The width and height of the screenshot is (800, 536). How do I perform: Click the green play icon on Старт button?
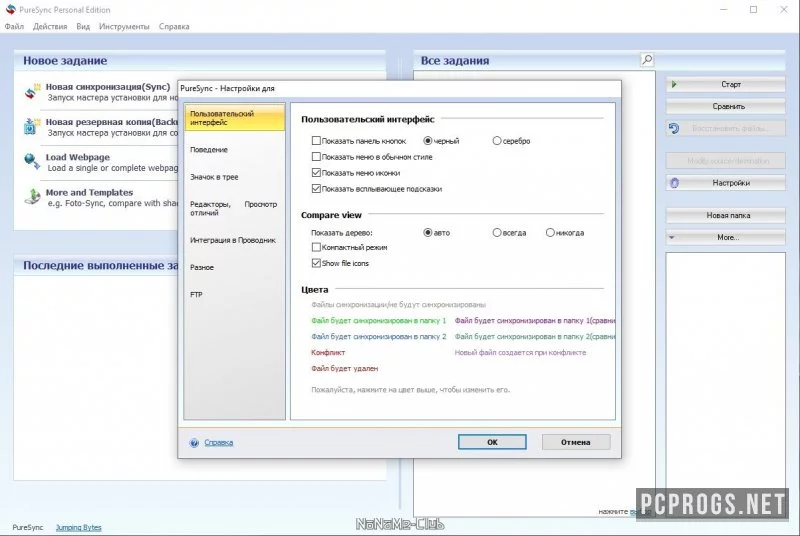tap(674, 84)
